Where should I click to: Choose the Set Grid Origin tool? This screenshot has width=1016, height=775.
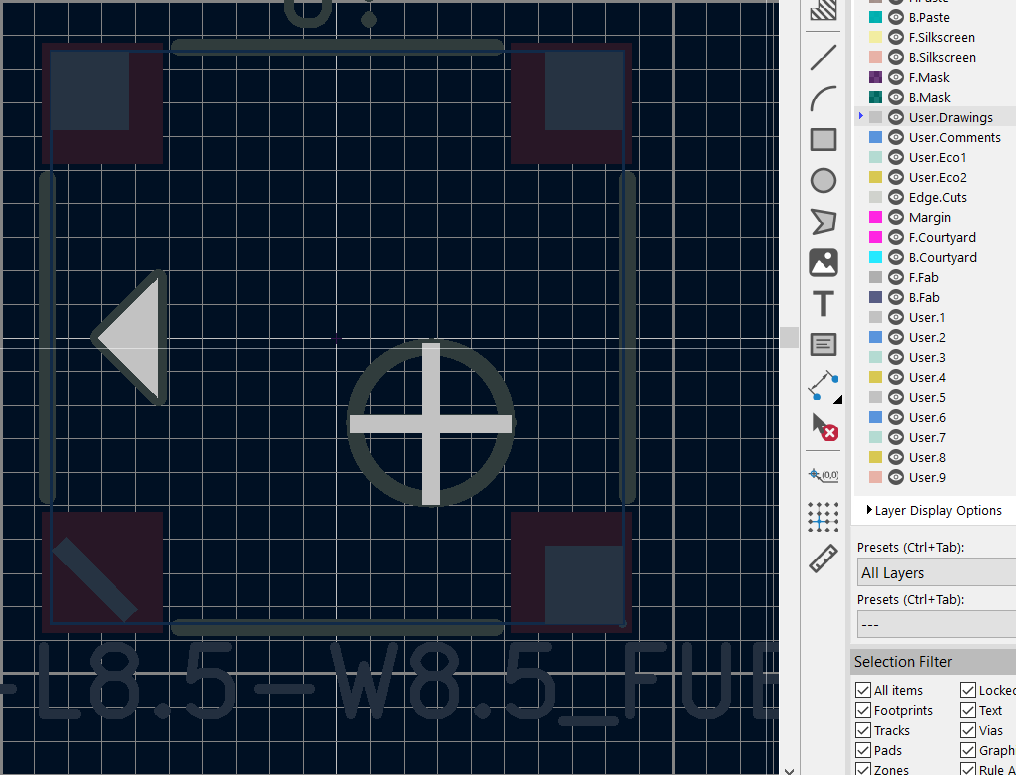(x=823, y=516)
